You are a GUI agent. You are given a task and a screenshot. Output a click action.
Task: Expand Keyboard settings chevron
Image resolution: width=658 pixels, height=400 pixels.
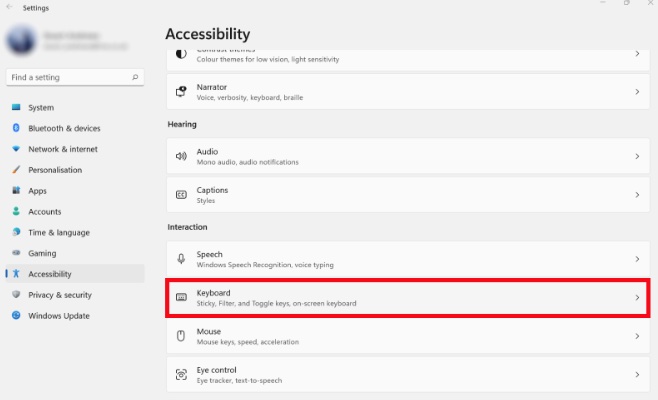tap(637, 298)
